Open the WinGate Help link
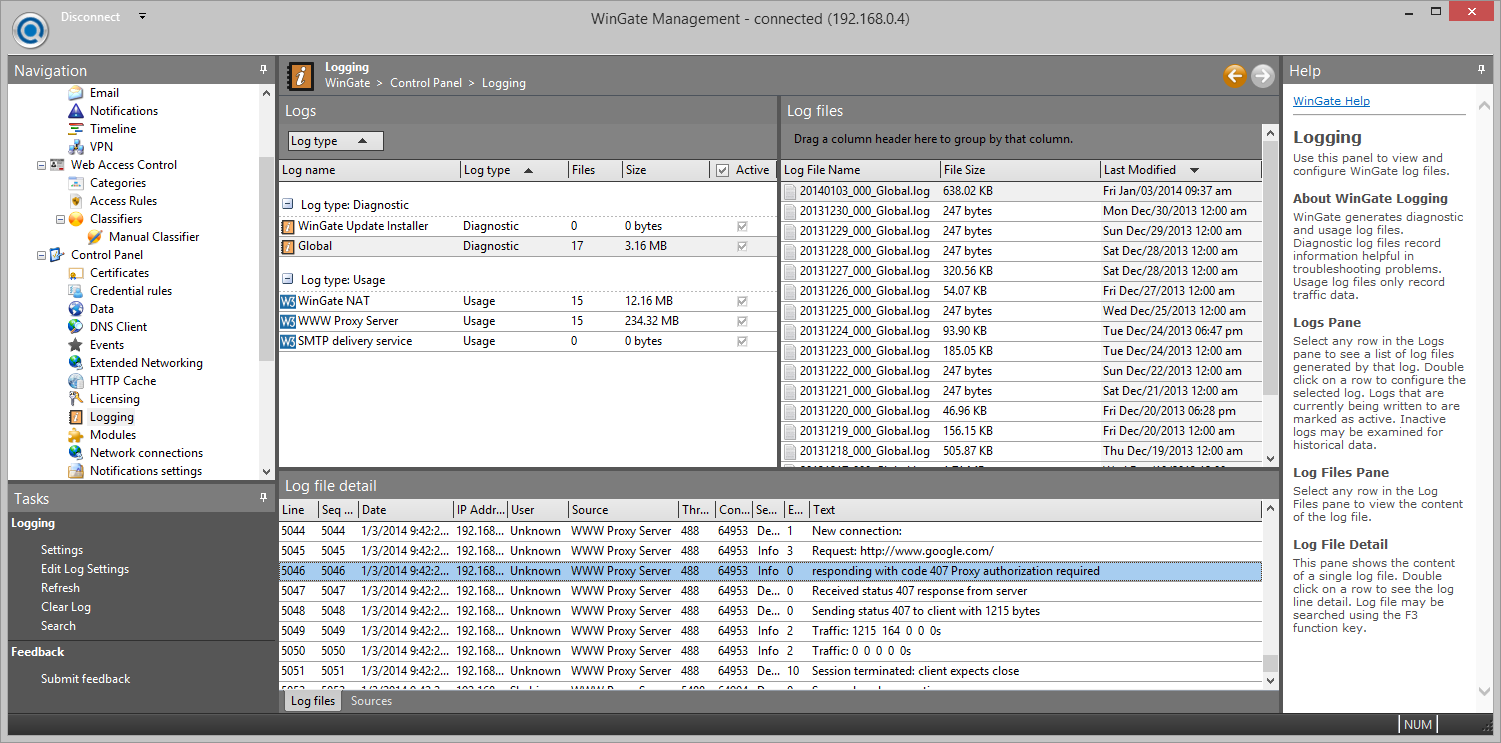This screenshot has width=1501, height=743. [x=1331, y=101]
